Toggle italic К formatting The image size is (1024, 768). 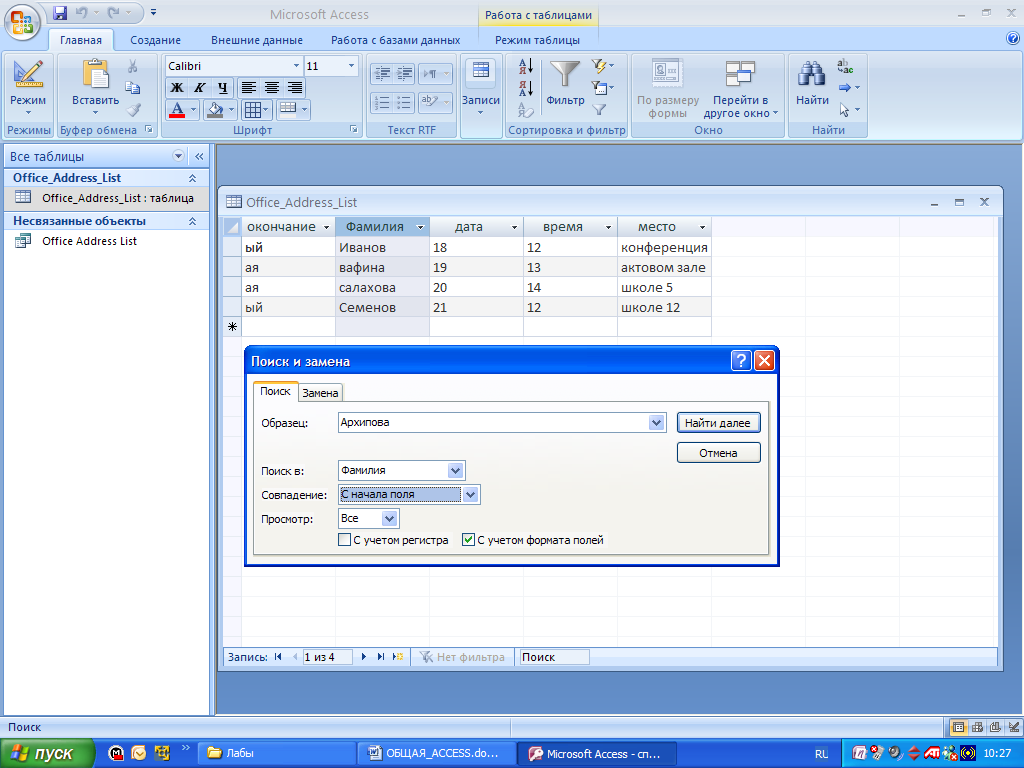[x=199, y=88]
